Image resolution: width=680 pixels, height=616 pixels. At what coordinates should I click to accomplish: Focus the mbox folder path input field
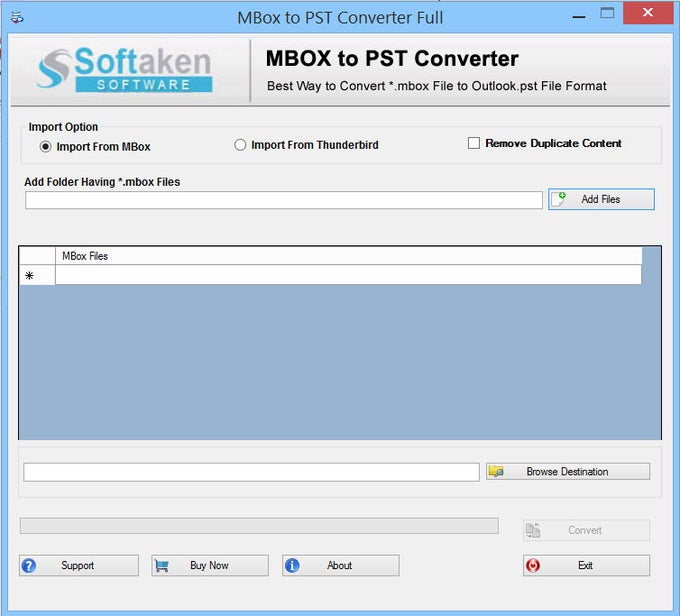click(284, 200)
